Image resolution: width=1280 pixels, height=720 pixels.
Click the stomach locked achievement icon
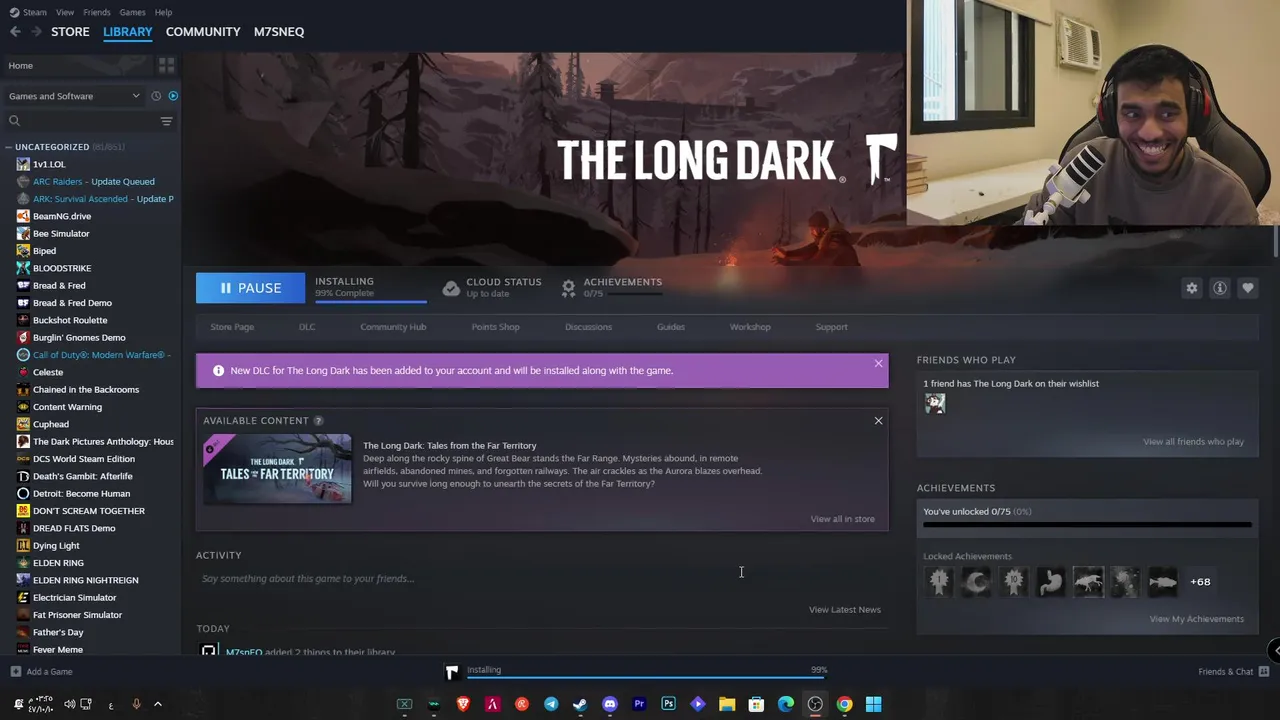[x=1051, y=582]
